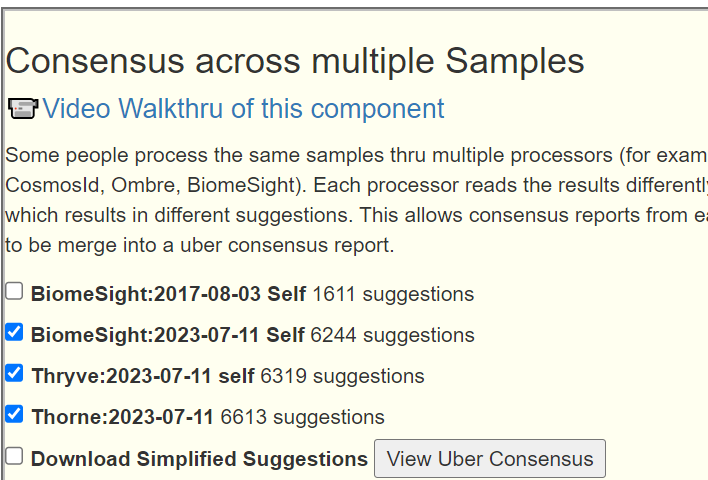Click the video camera icon
This screenshot has width=708, height=480.
click(x=23, y=109)
